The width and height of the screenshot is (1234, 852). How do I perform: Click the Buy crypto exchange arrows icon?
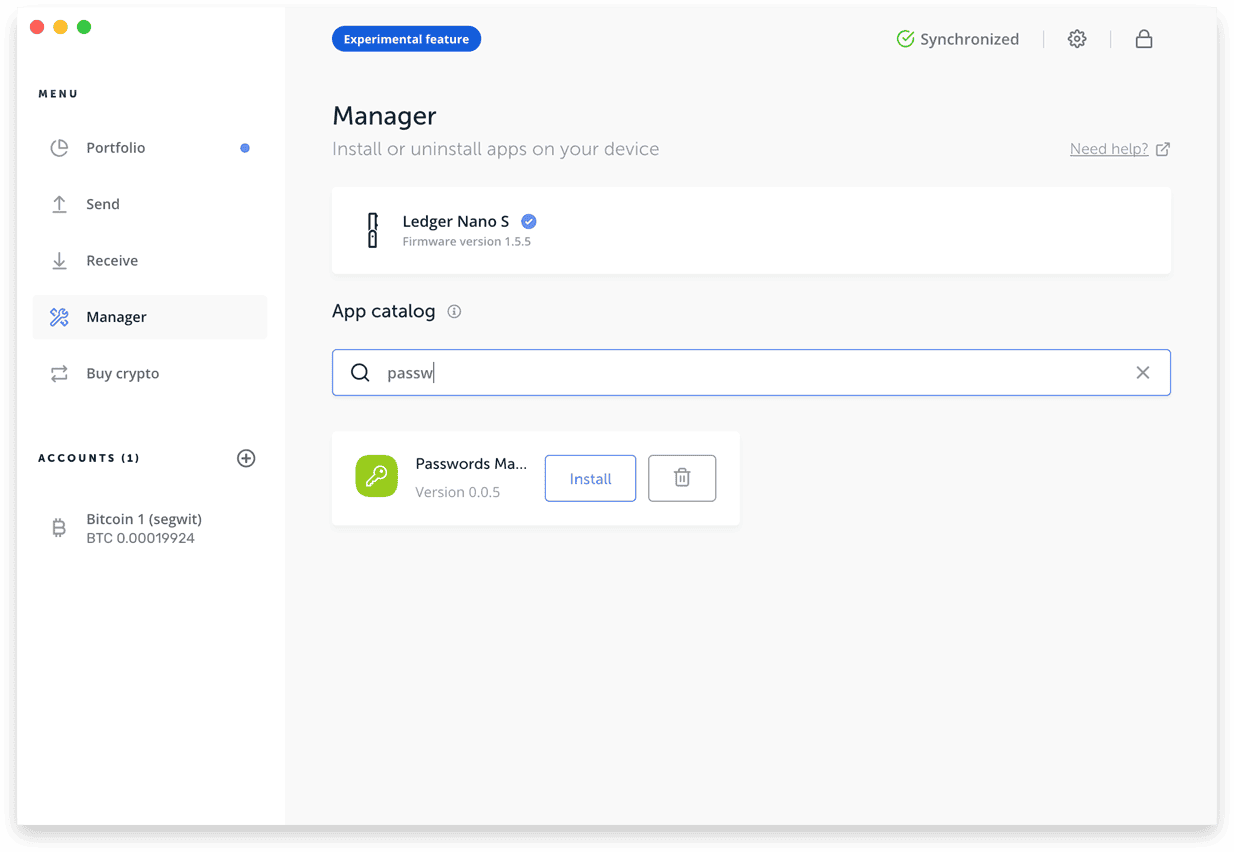[59, 374]
